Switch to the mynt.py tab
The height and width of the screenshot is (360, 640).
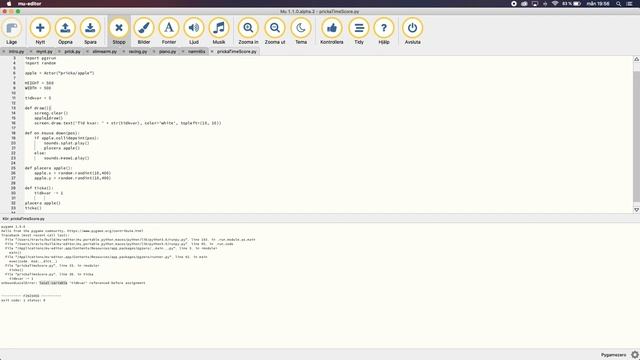tap(44, 52)
